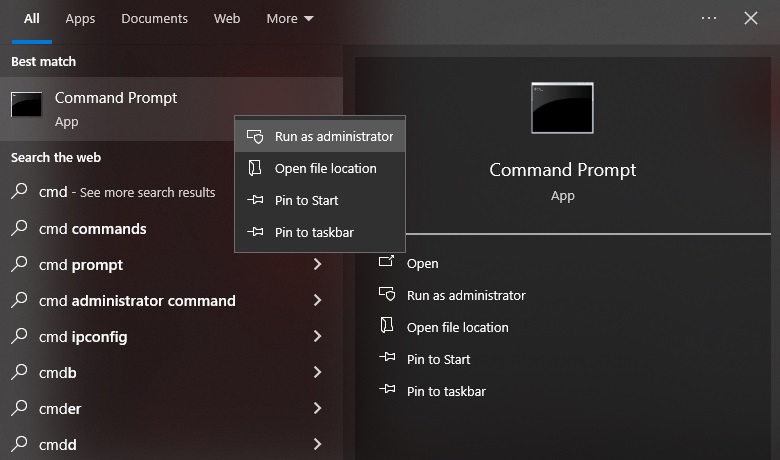Close the search panel with X

[751, 18]
